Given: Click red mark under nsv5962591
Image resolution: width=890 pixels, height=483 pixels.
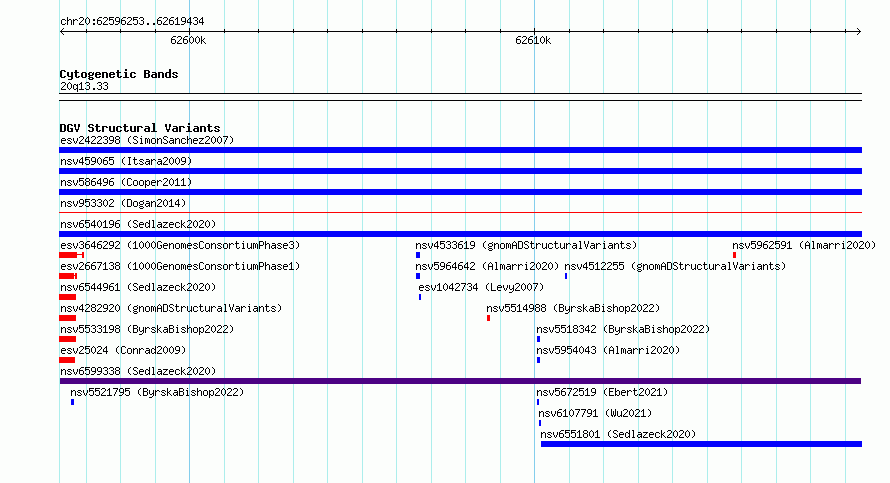Looking at the screenshot, I should (x=734, y=255).
